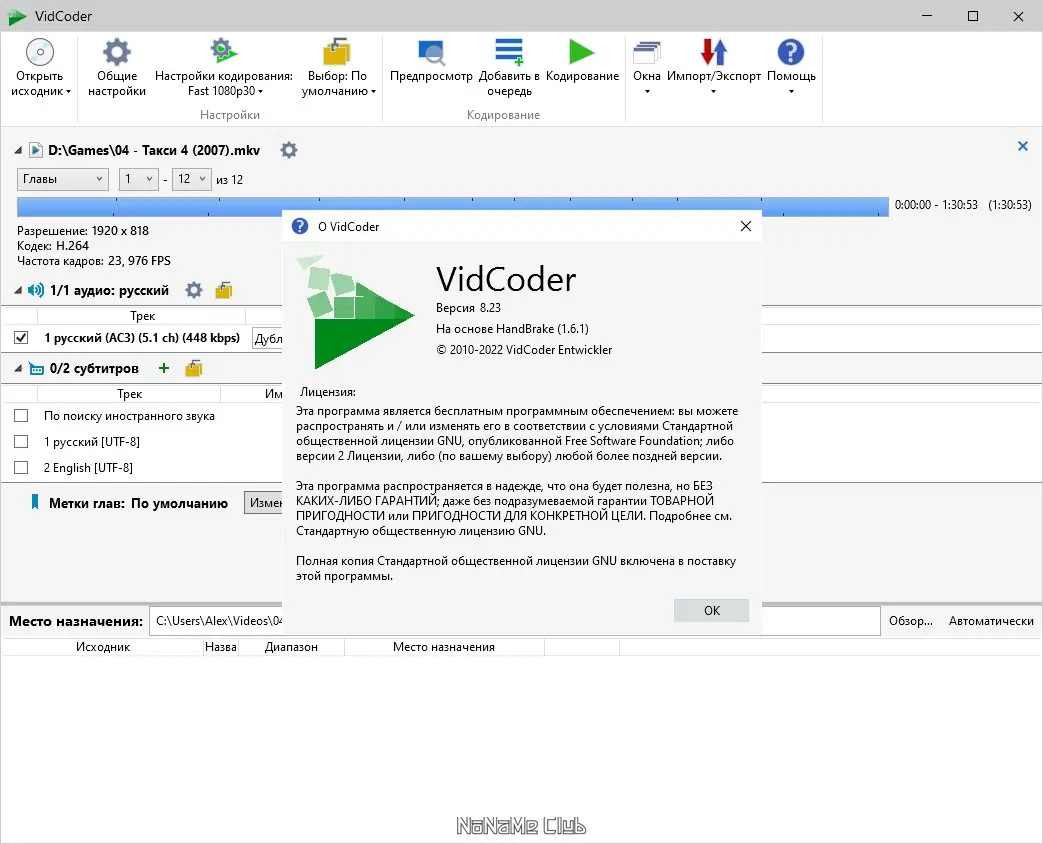
Task: Click the bookmark icon by 'Метки глав'
Action: [x=35, y=502]
